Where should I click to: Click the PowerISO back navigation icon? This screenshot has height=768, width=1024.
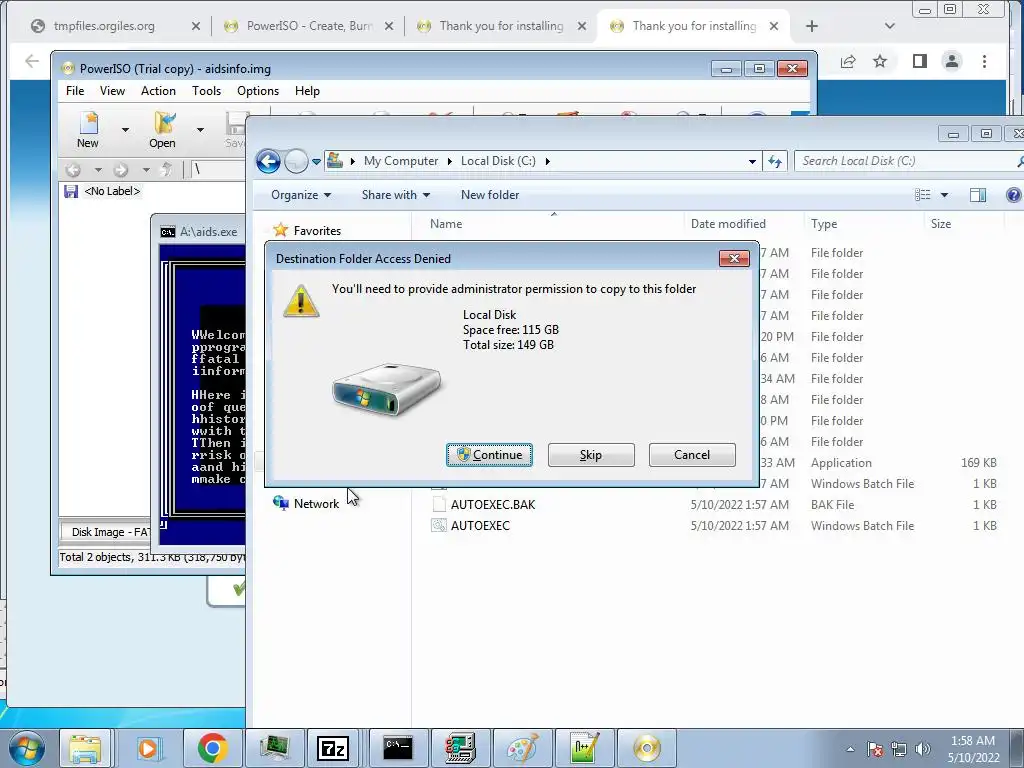73,170
